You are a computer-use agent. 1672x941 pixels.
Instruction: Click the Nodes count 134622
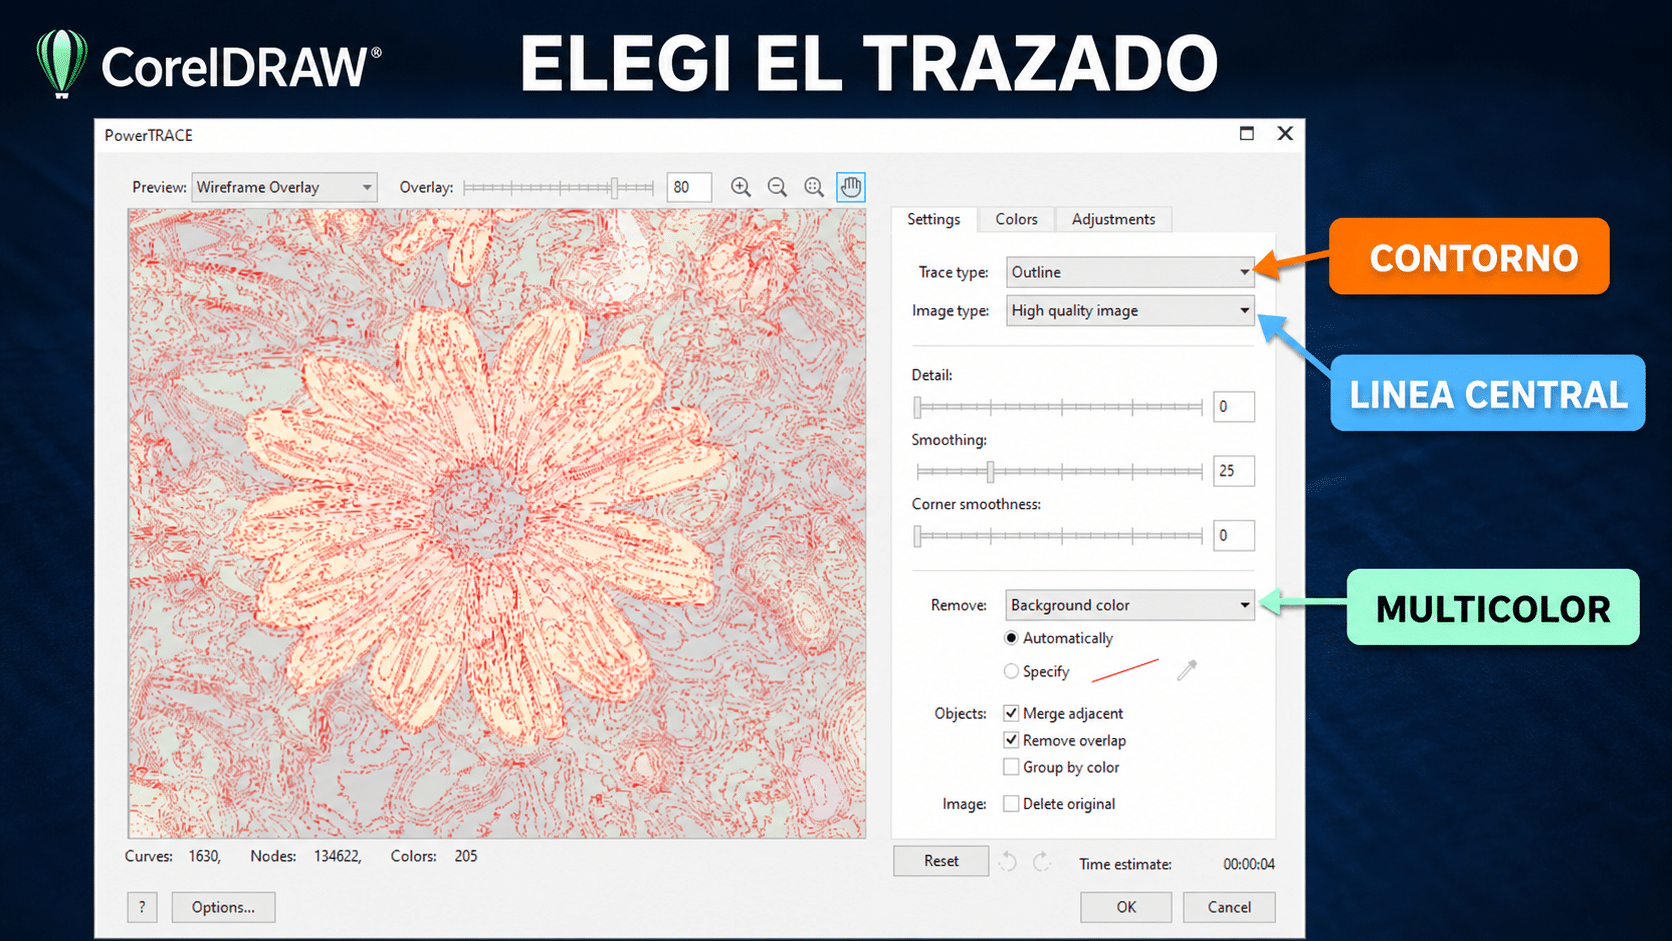[x=338, y=856]
